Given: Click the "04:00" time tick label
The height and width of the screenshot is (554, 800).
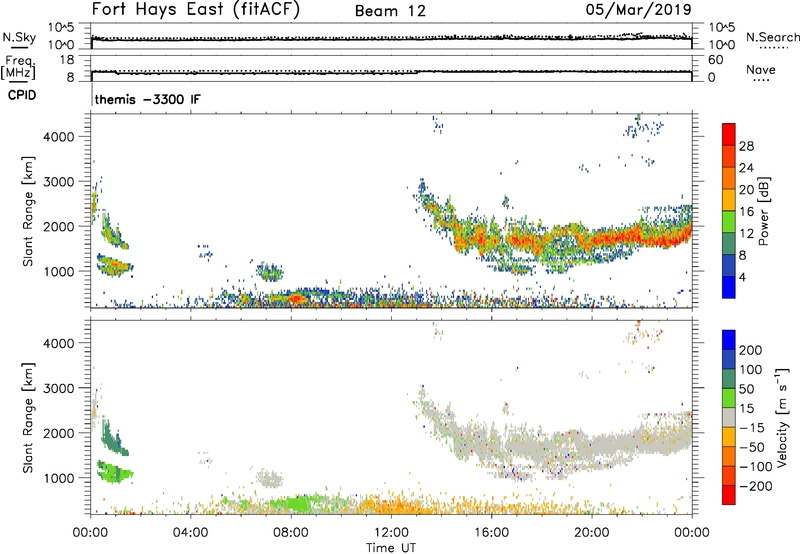Looking at the screenshot, I should 191,533.
